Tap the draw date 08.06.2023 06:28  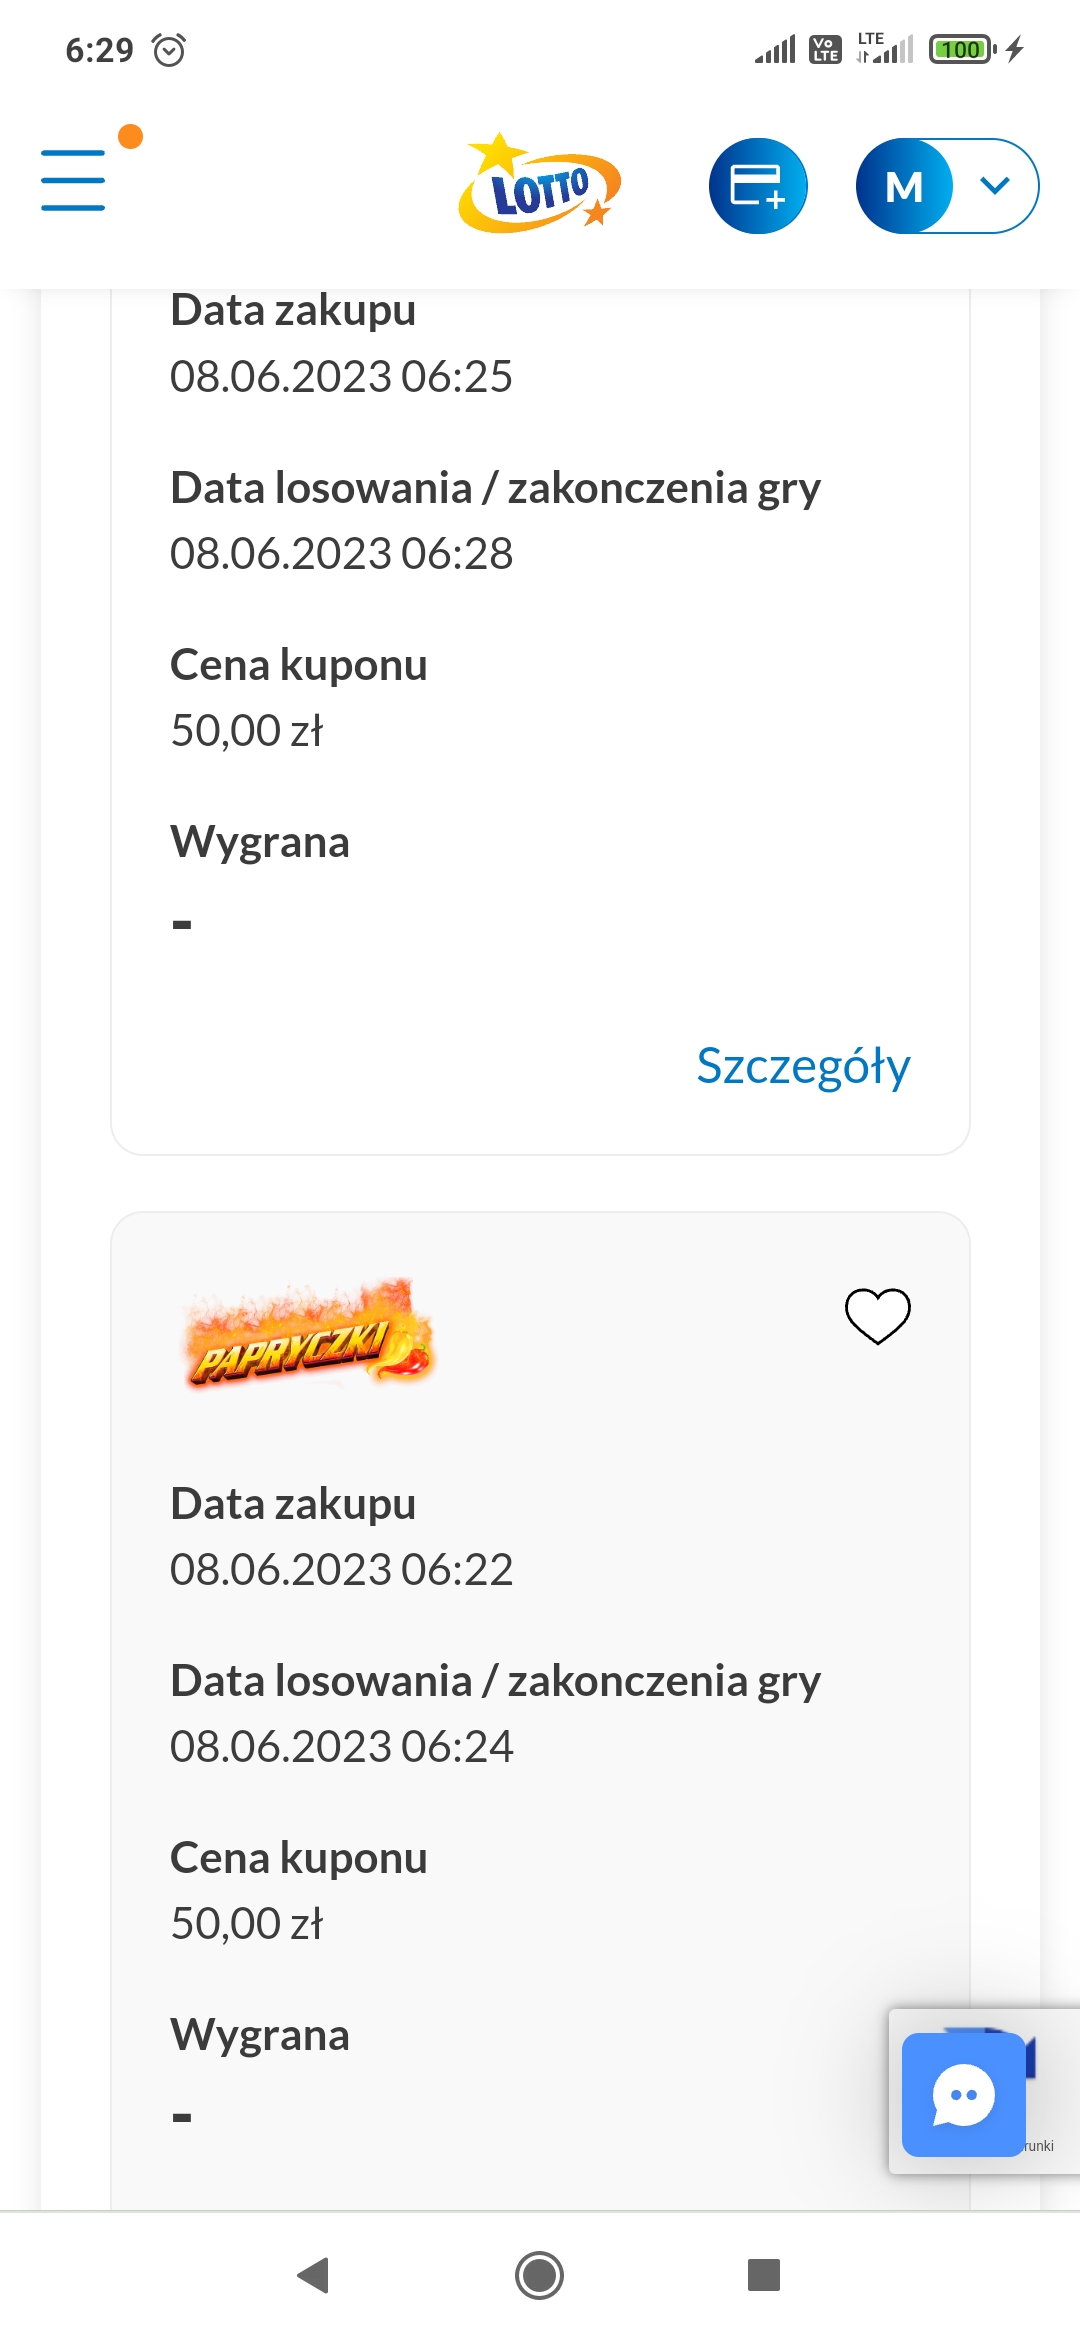click(x=341, y=553)
